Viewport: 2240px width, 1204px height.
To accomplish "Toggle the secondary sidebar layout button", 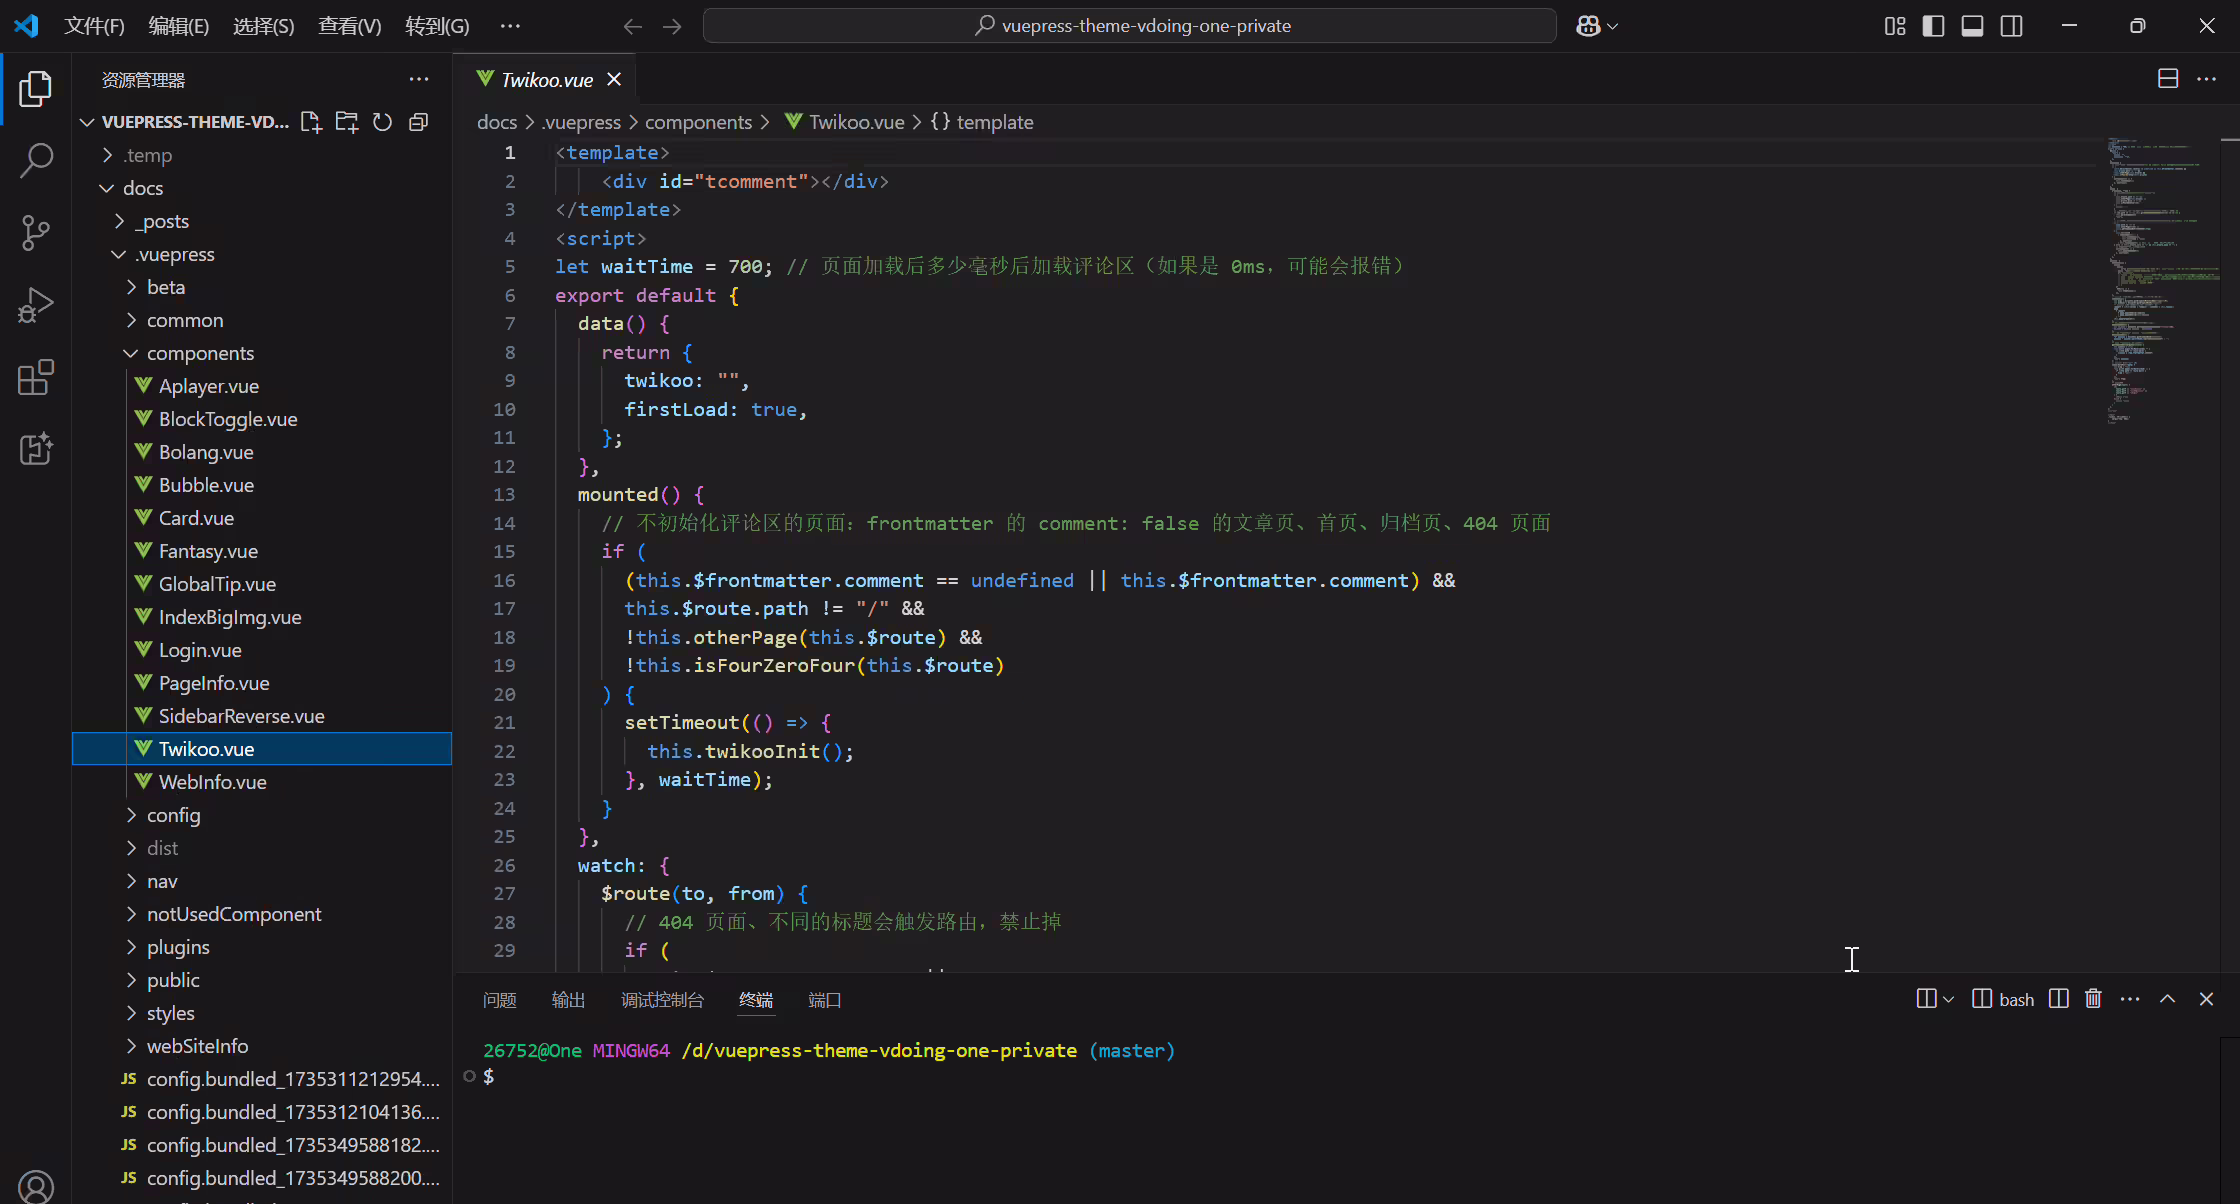I will coord(2011,26).
